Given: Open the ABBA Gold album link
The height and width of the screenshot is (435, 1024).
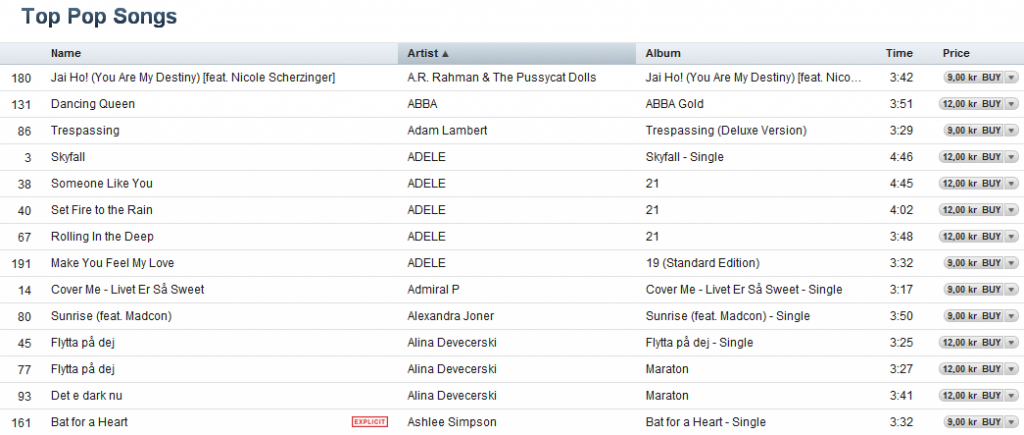Looking at the screenshot, I should coord(675,104).
